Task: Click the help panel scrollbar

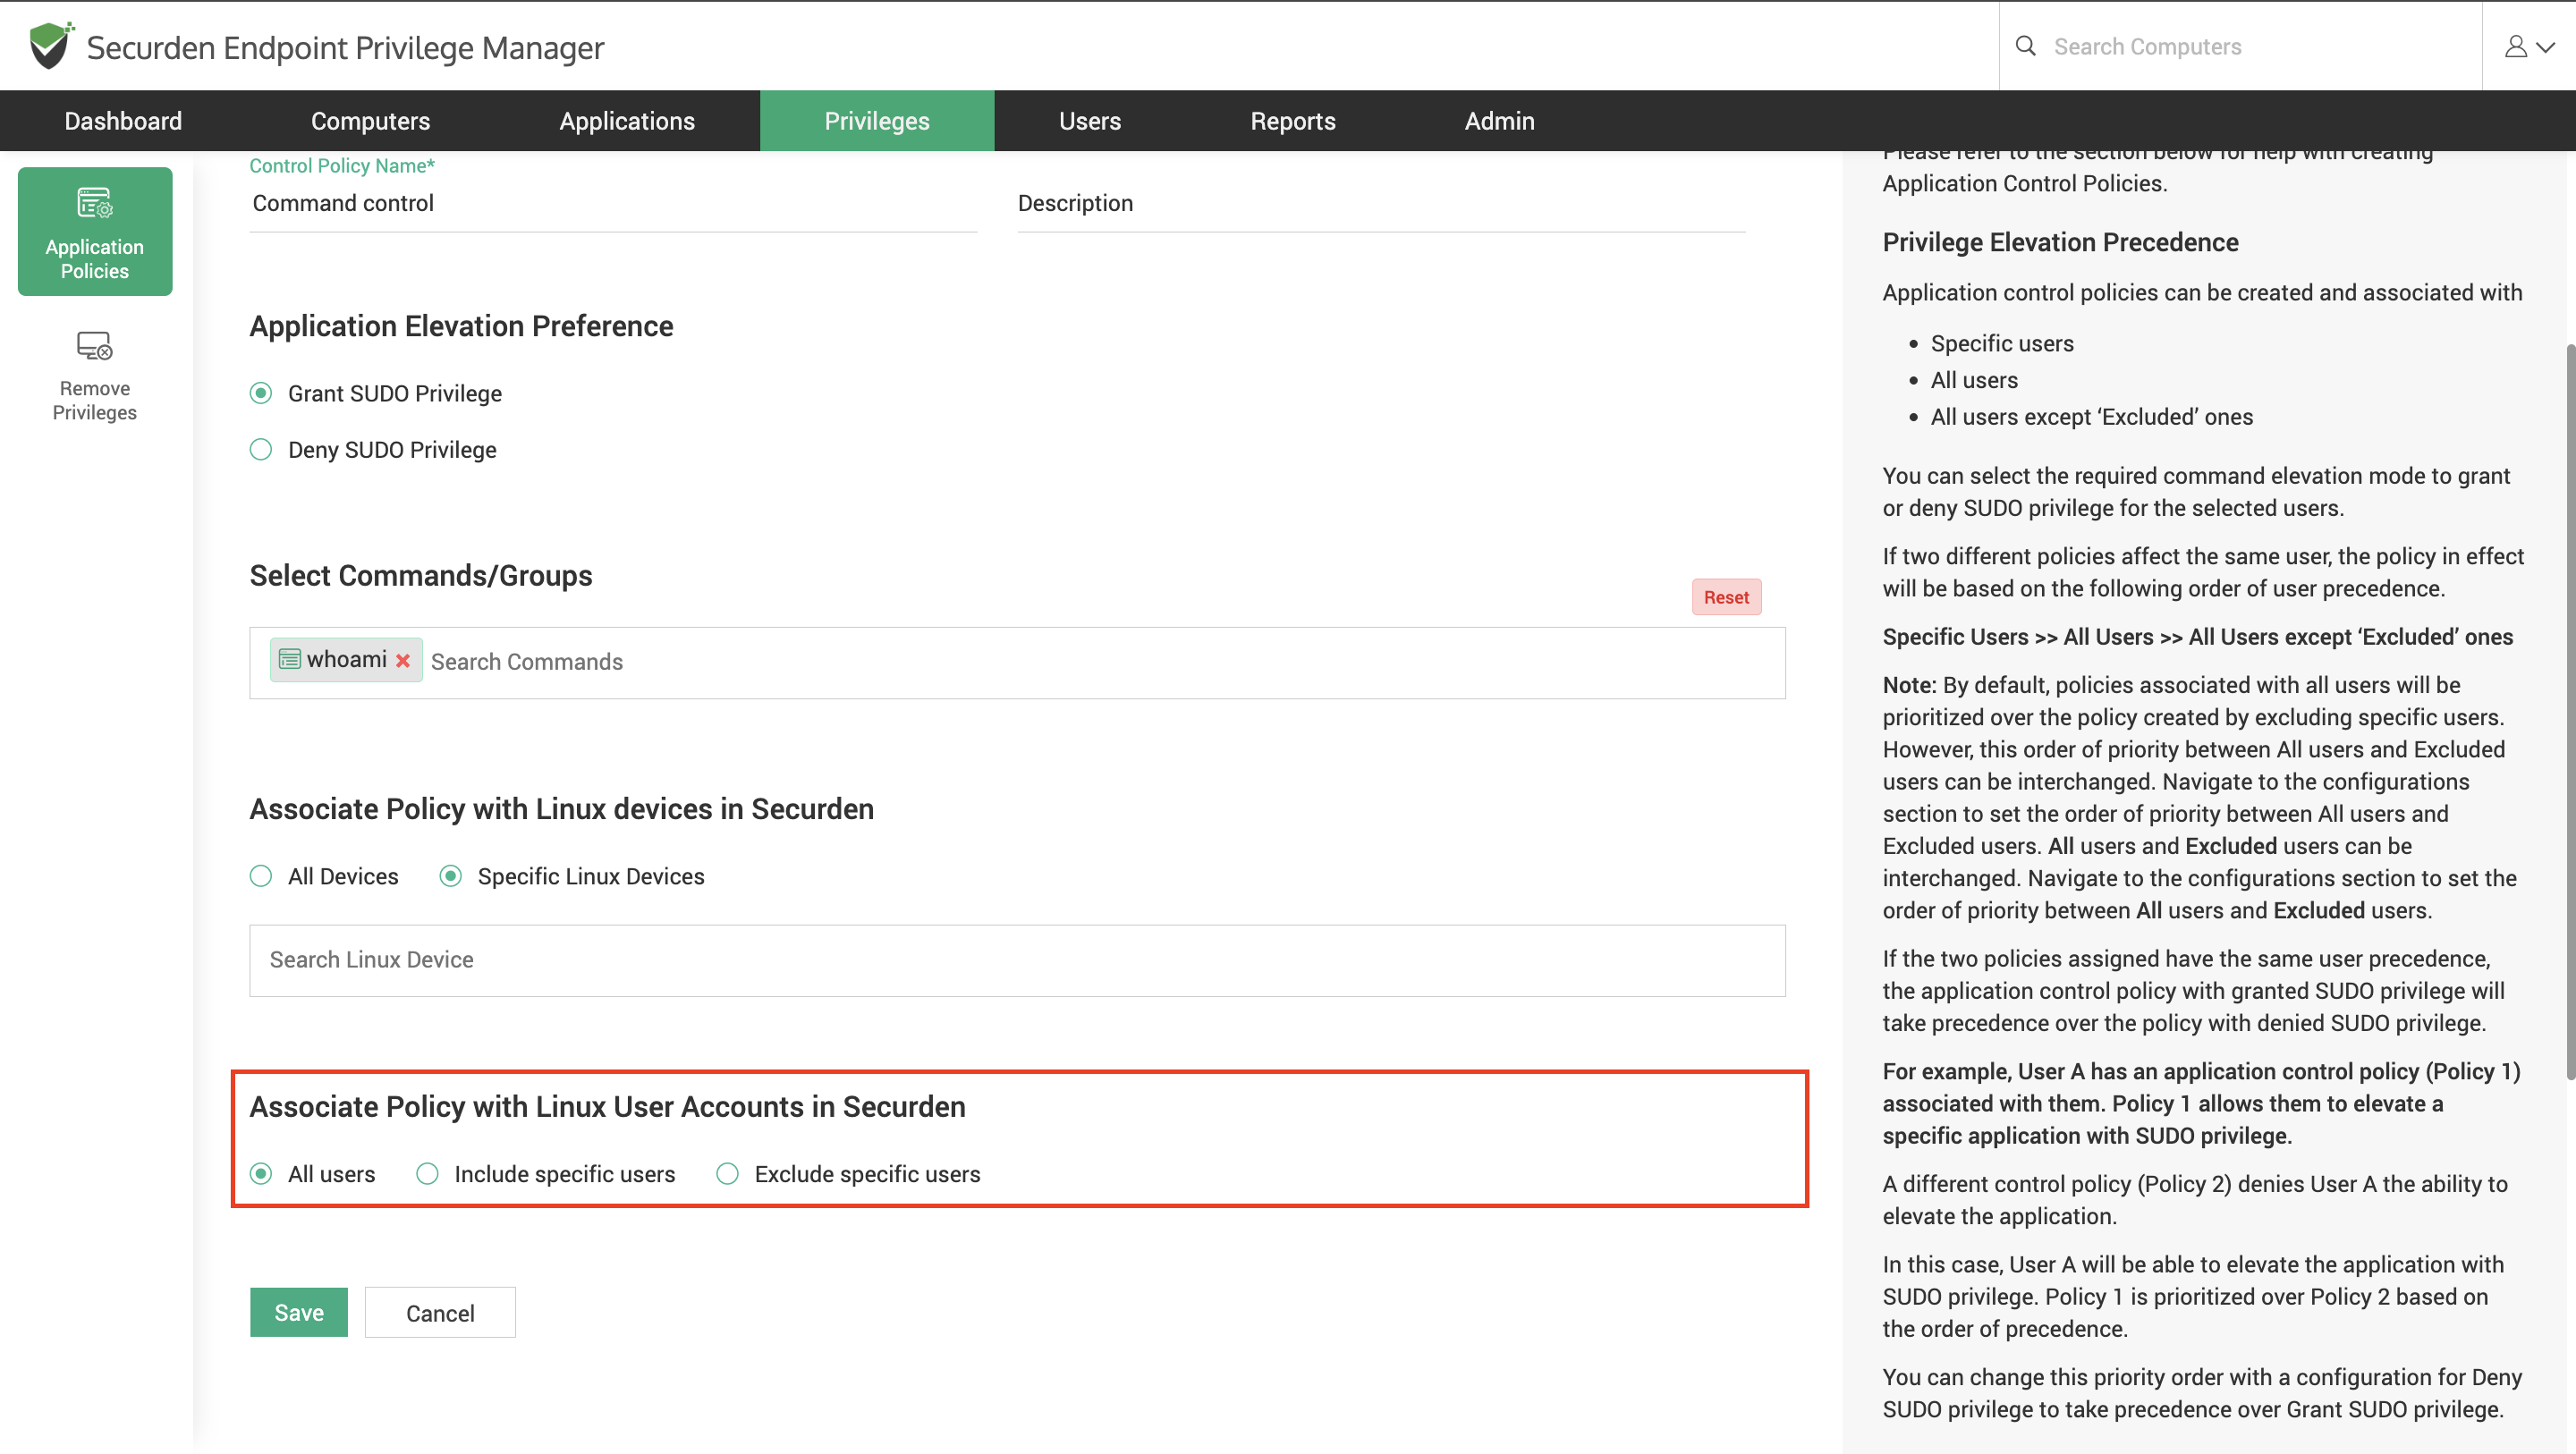Action: coord(2569,710)
